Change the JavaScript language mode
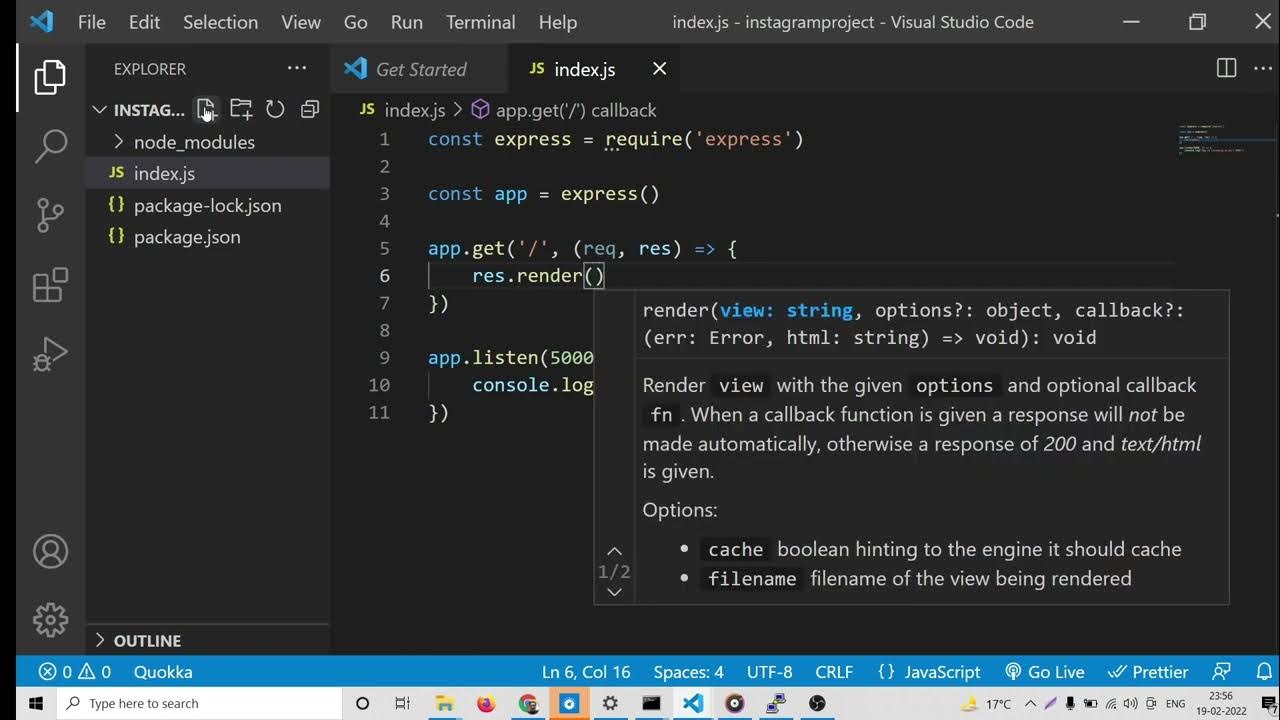This screenshot has height=720, width=1280. click(930, 672)
